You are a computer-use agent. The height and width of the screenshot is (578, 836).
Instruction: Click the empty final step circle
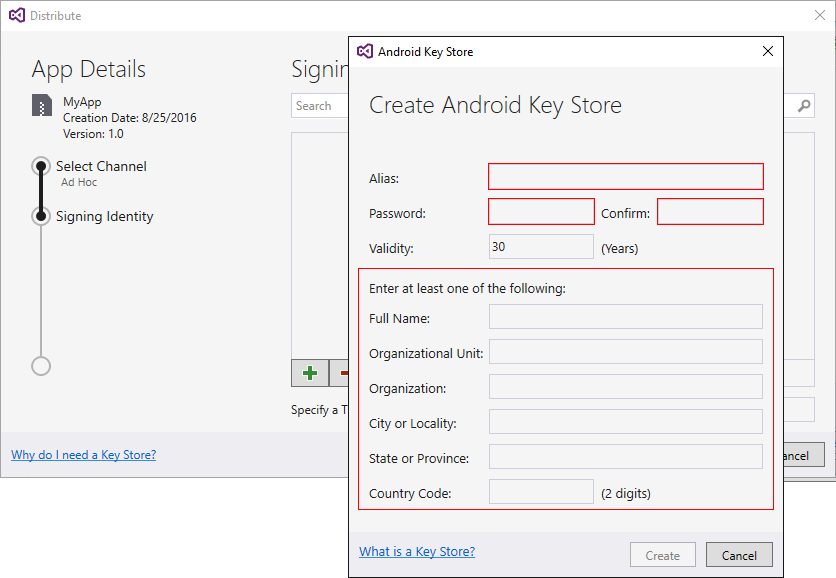pyautogui.click(x=41, y=366)
